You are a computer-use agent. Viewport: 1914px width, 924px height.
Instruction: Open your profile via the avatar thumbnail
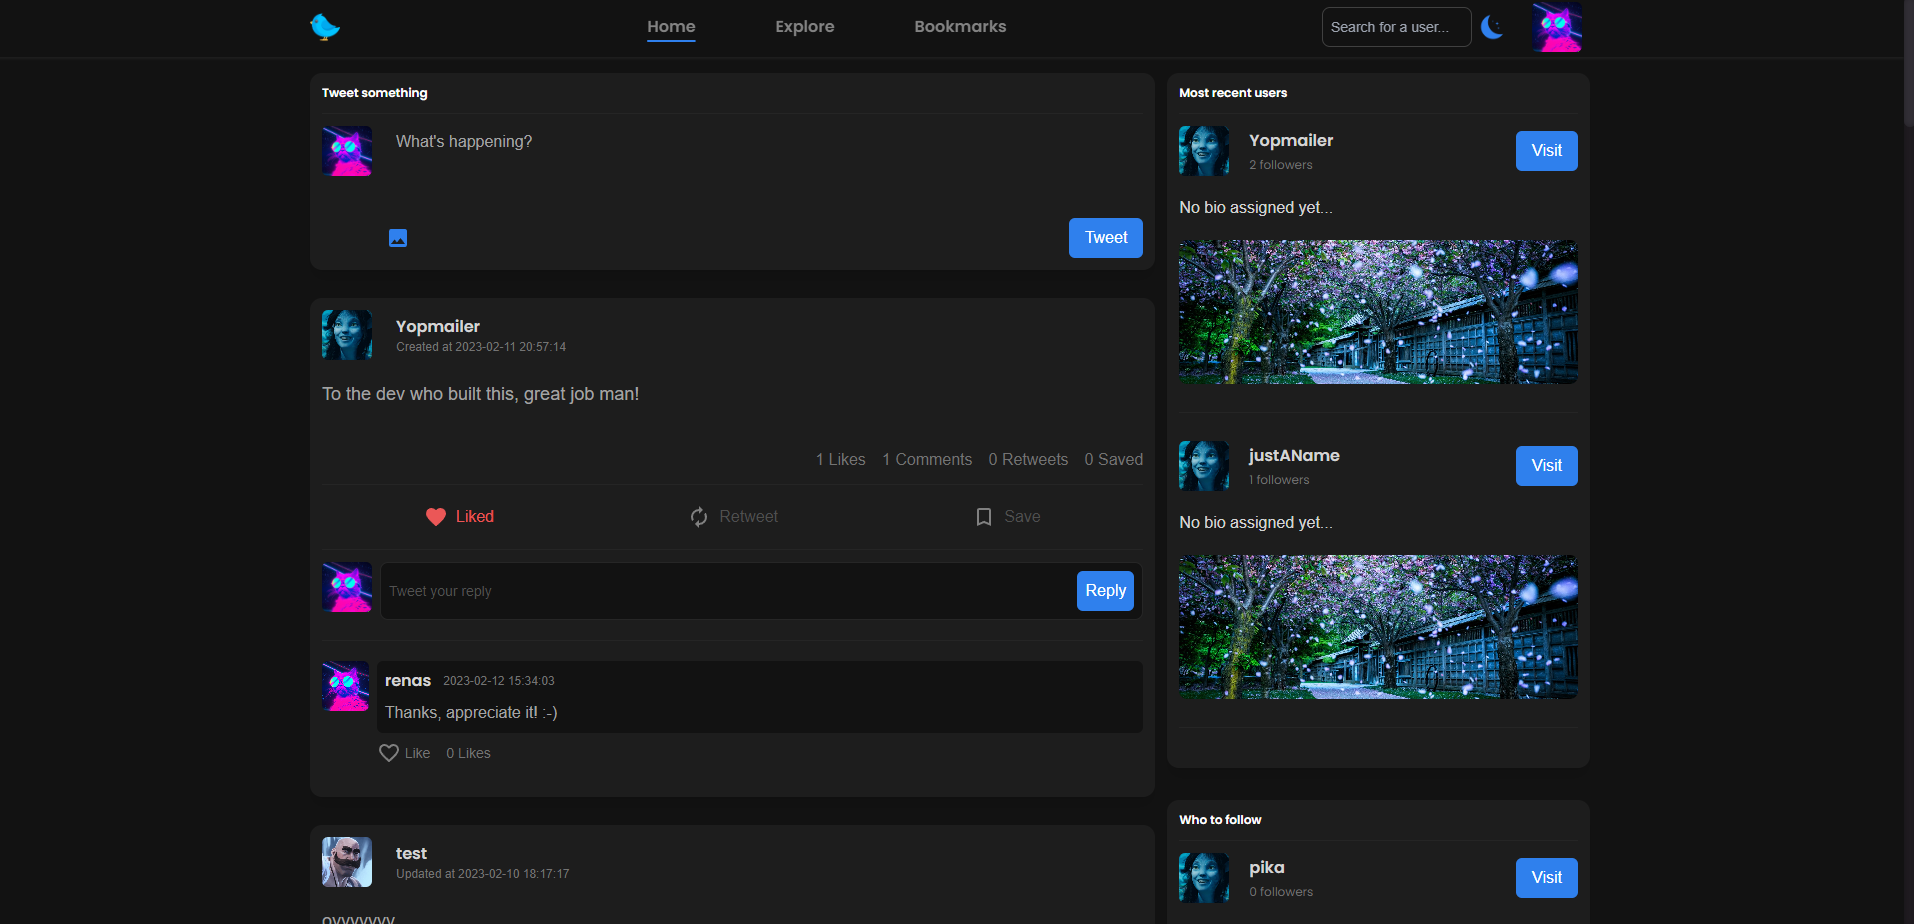click(1556, 27)
